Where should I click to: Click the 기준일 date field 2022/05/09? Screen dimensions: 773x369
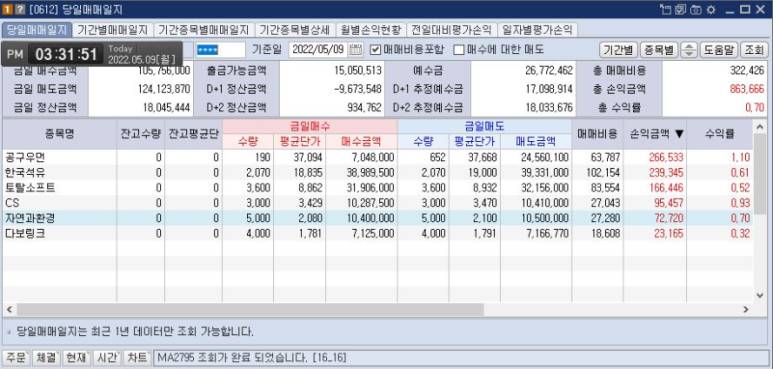[x=319, y=49]
